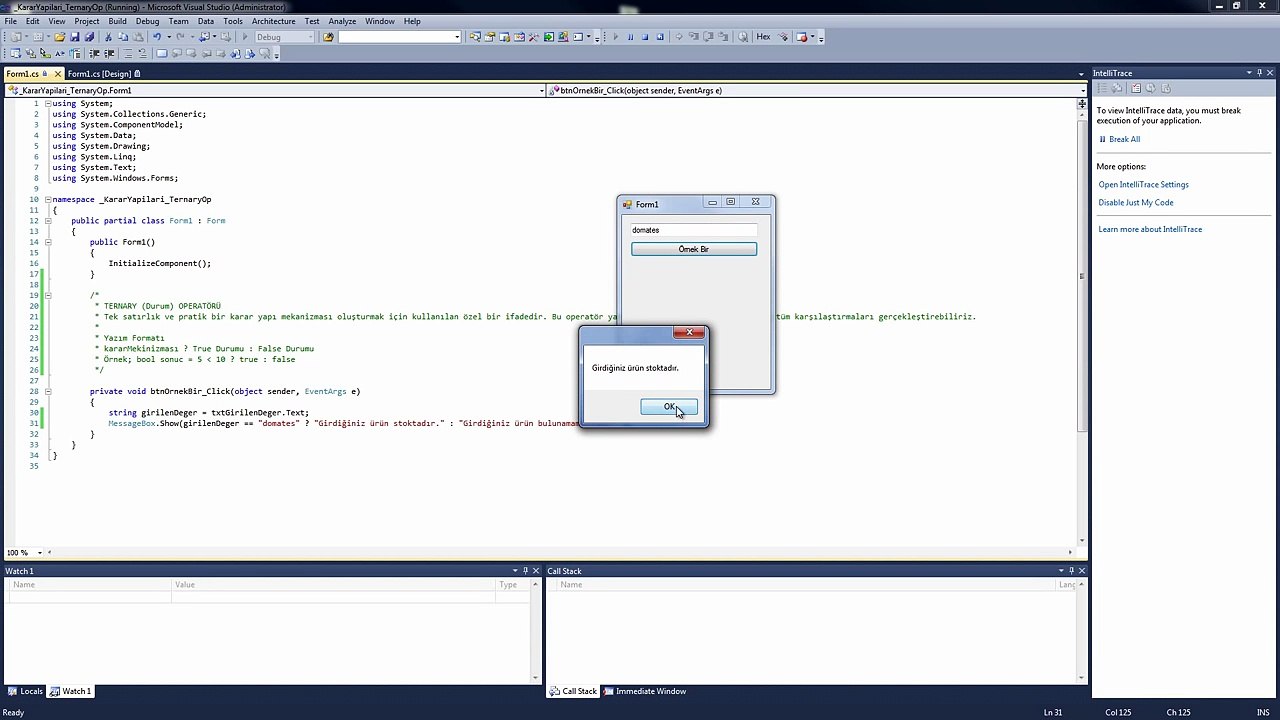Open the Debug configuration dropdown
Viewport: 1280px width, 720px height.
pos(284,37)
